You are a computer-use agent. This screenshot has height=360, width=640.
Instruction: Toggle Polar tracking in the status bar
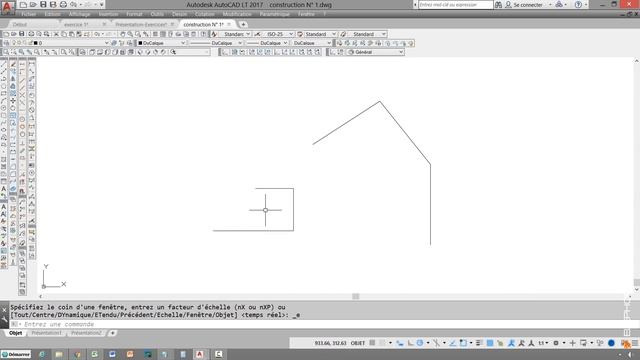(x=420, y=343)
